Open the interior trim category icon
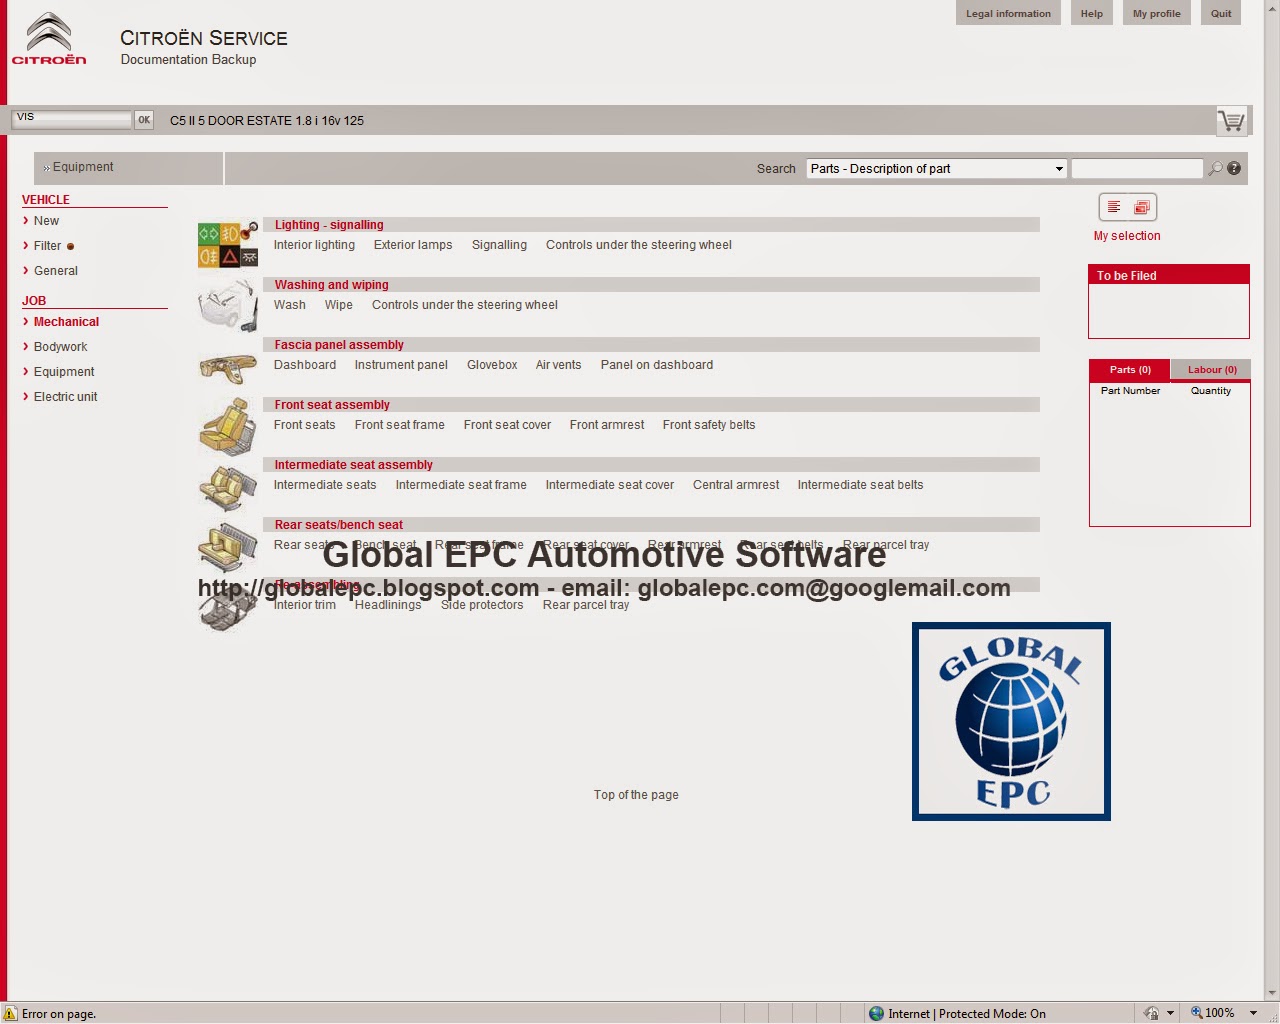Screen dimensions: 1280x1024 pos(228,608)
